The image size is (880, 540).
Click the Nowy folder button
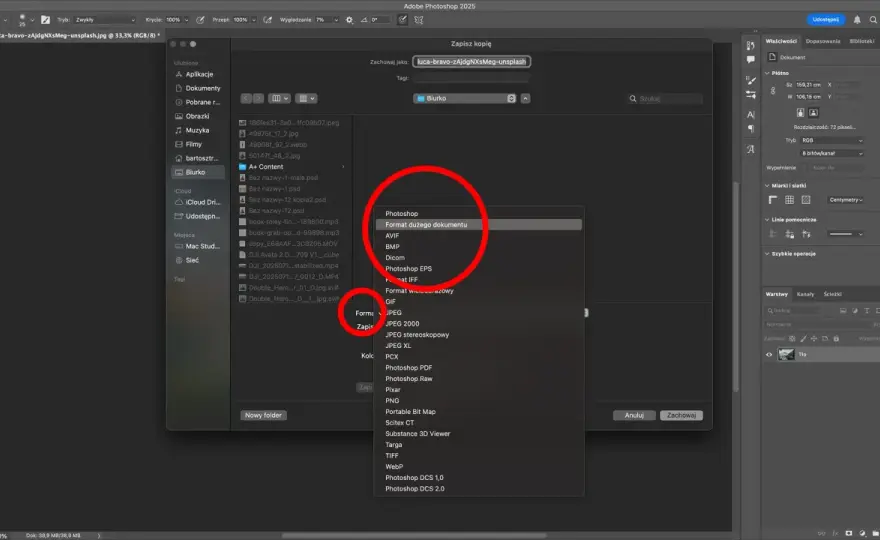click(x=263, y=415)
